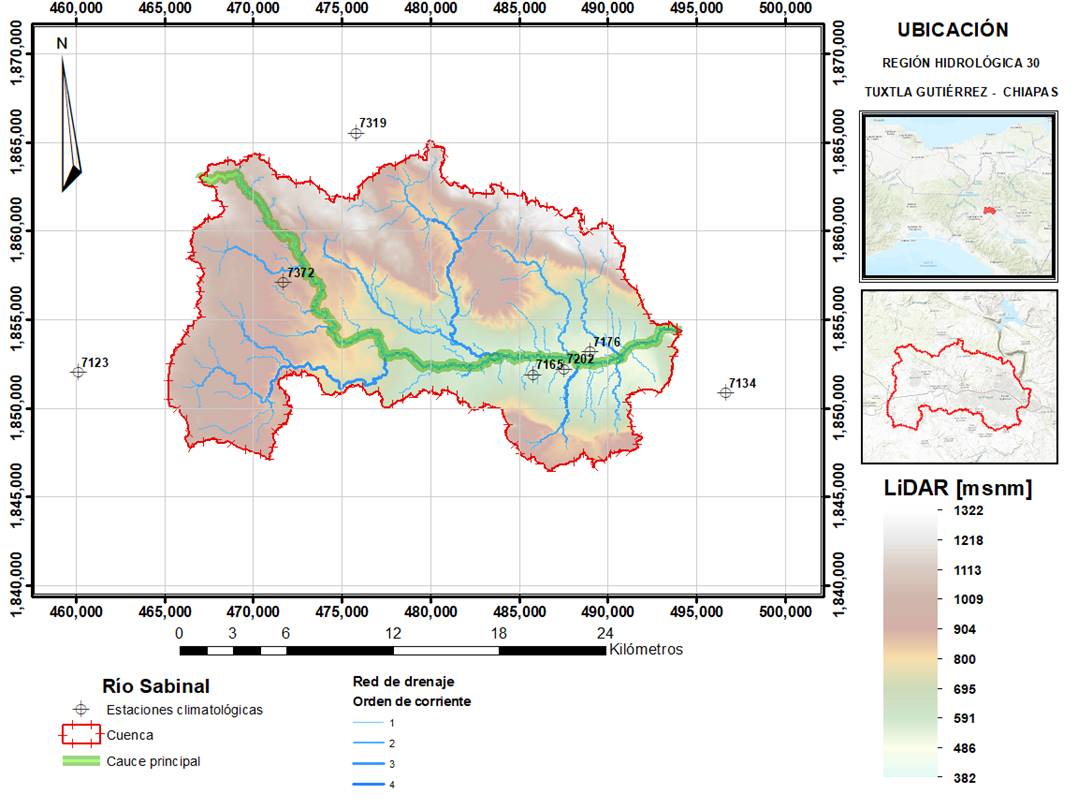Select climate station marker 7176

click(590, 351)
